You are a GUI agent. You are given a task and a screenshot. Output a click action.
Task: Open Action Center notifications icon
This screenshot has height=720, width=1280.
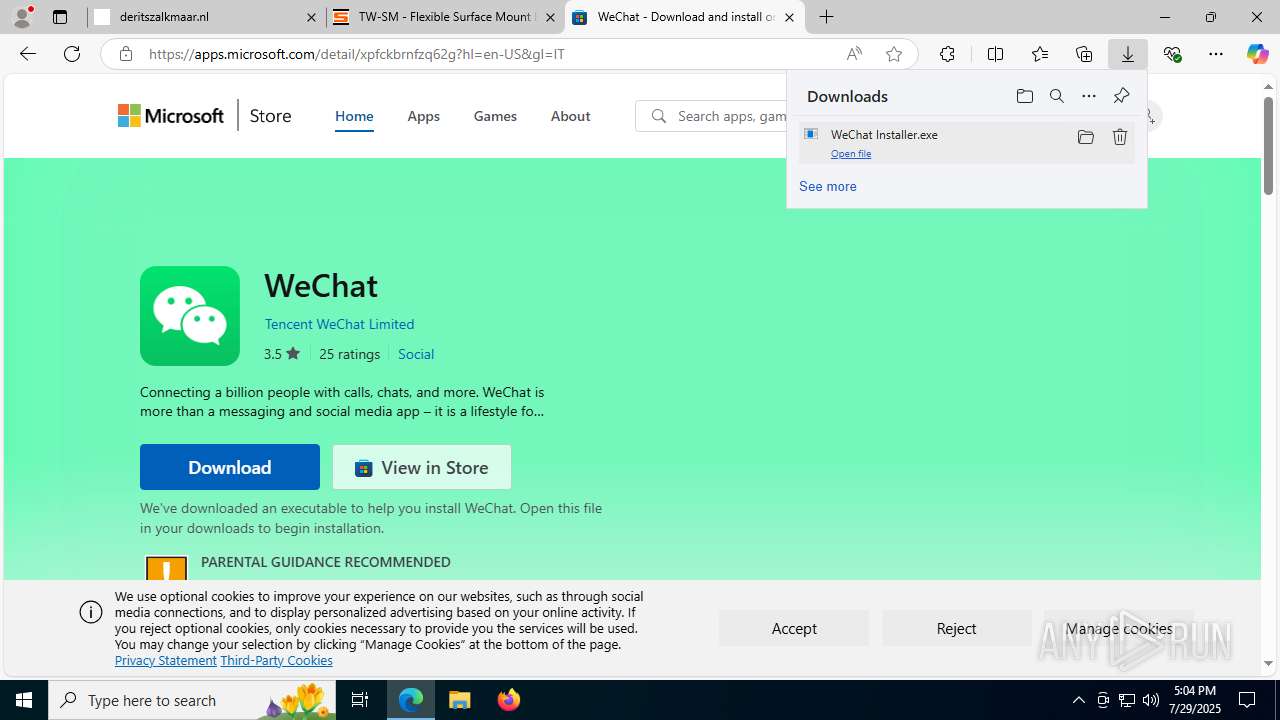coord(1248,700)
